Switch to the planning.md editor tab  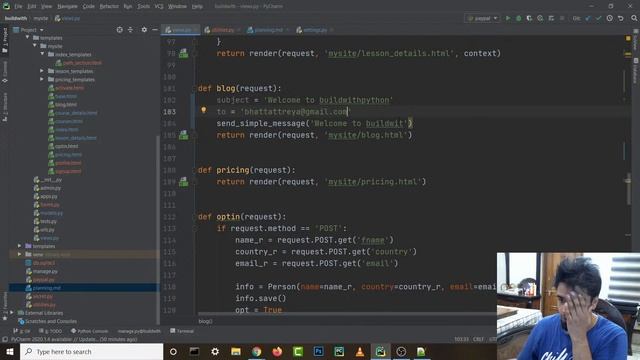point(267,30)
